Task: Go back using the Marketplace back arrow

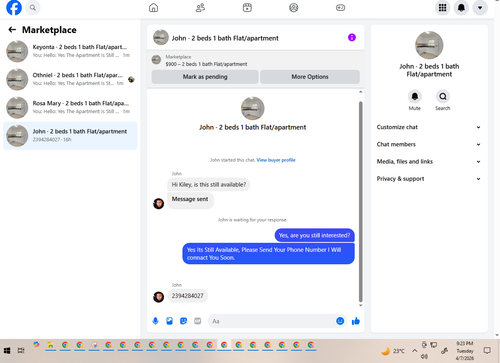Action: pyautogui.click(x=12, y=30)
